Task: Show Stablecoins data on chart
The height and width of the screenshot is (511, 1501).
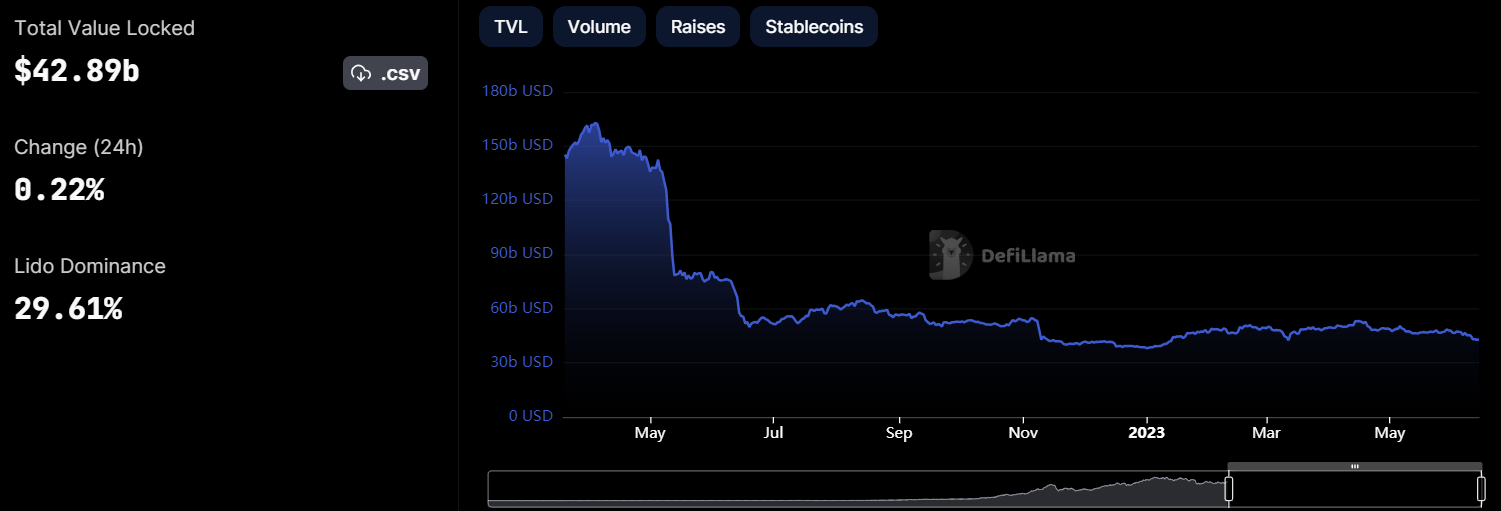Action: 814,27
